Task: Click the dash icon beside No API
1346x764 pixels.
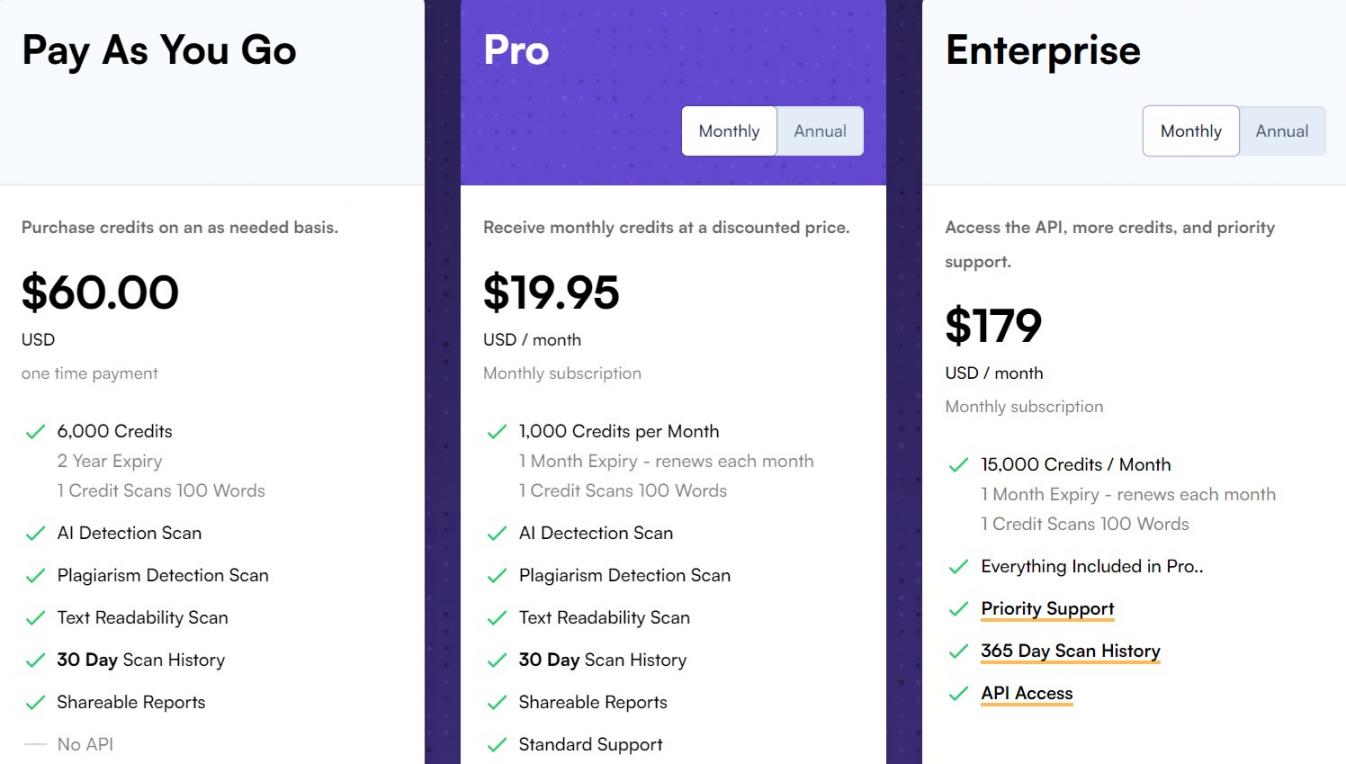Action: 35,745
